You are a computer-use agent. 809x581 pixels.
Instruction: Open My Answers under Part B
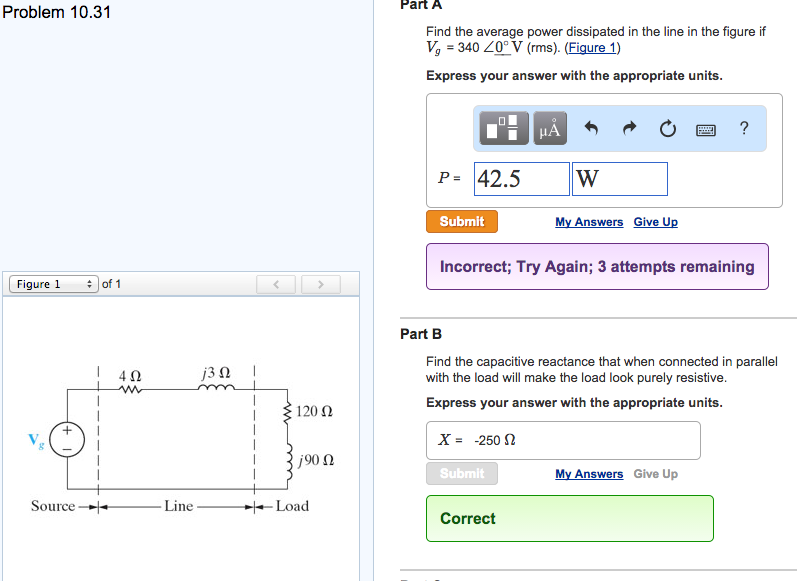tap(588, 473)
